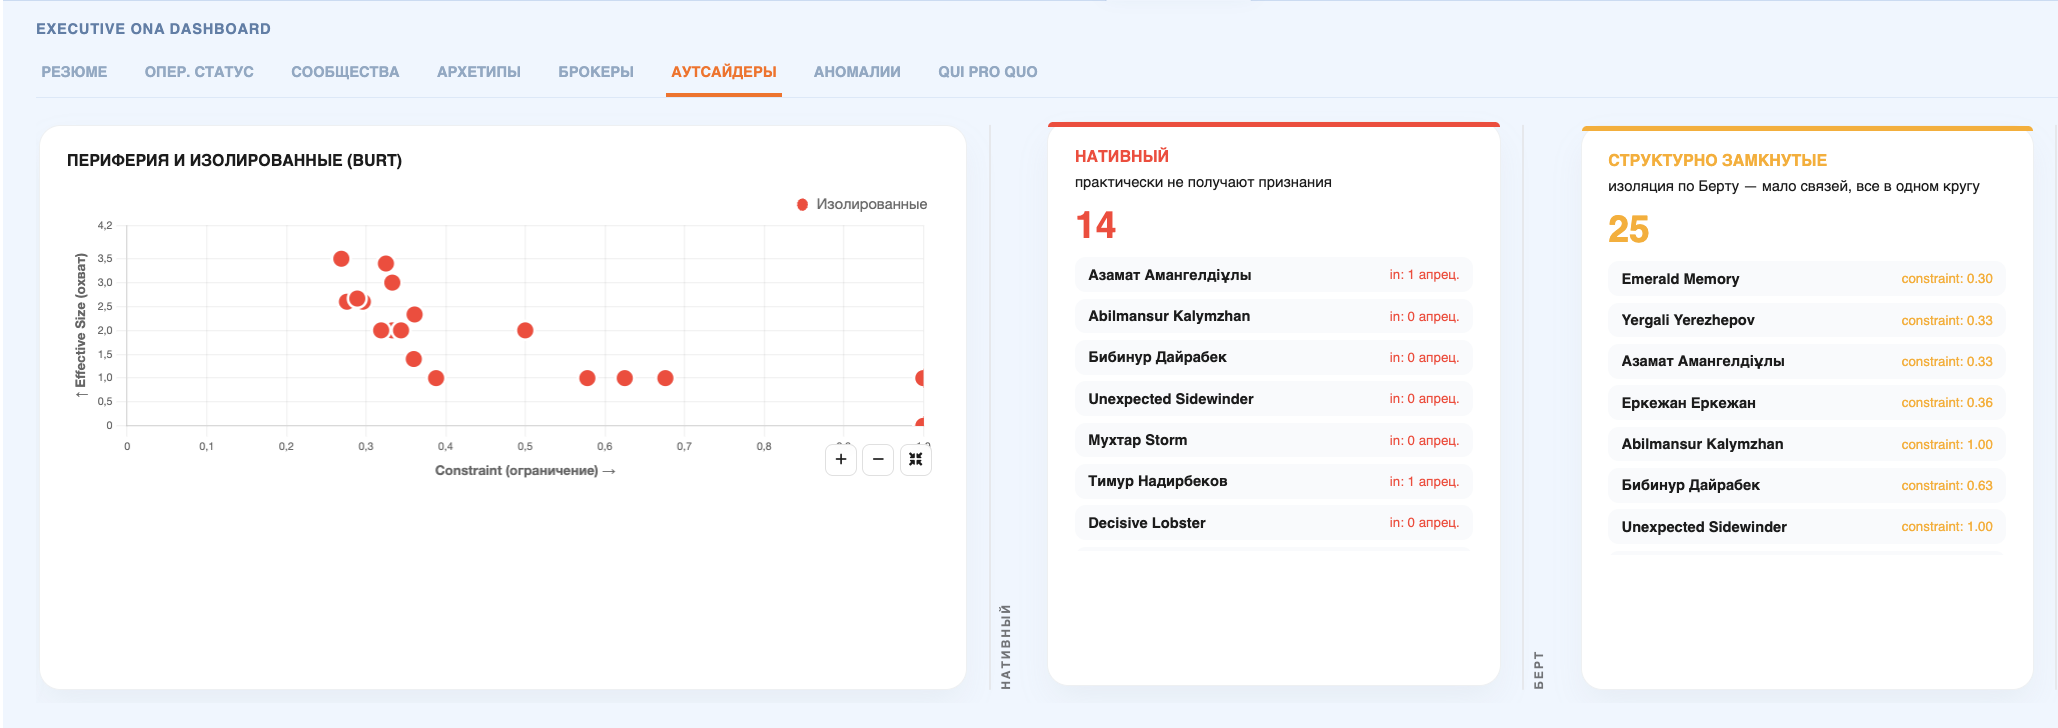Image resolution: width=2058 pixels, height=728 pixels.
Task: Zoom out on the Burt scatter chart
Action: click(878, 459)
